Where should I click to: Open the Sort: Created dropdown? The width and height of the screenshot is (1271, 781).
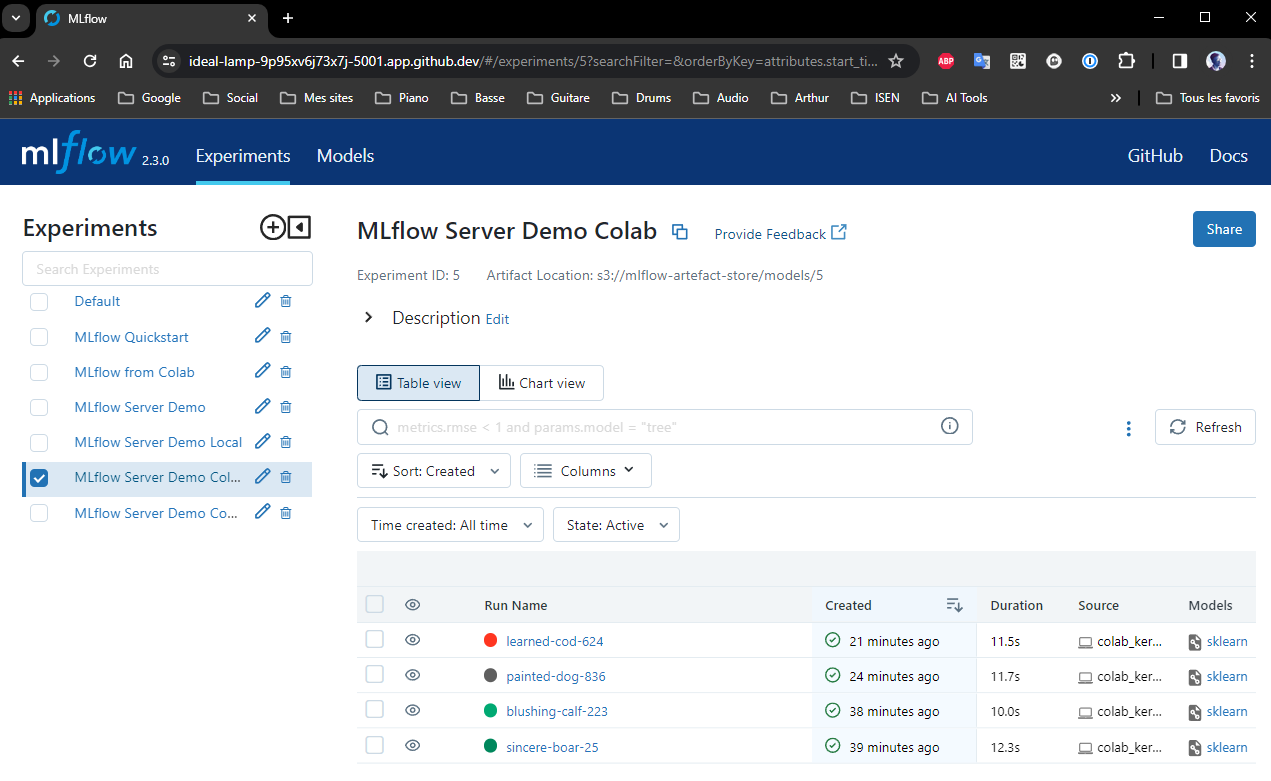pos(434,471)
